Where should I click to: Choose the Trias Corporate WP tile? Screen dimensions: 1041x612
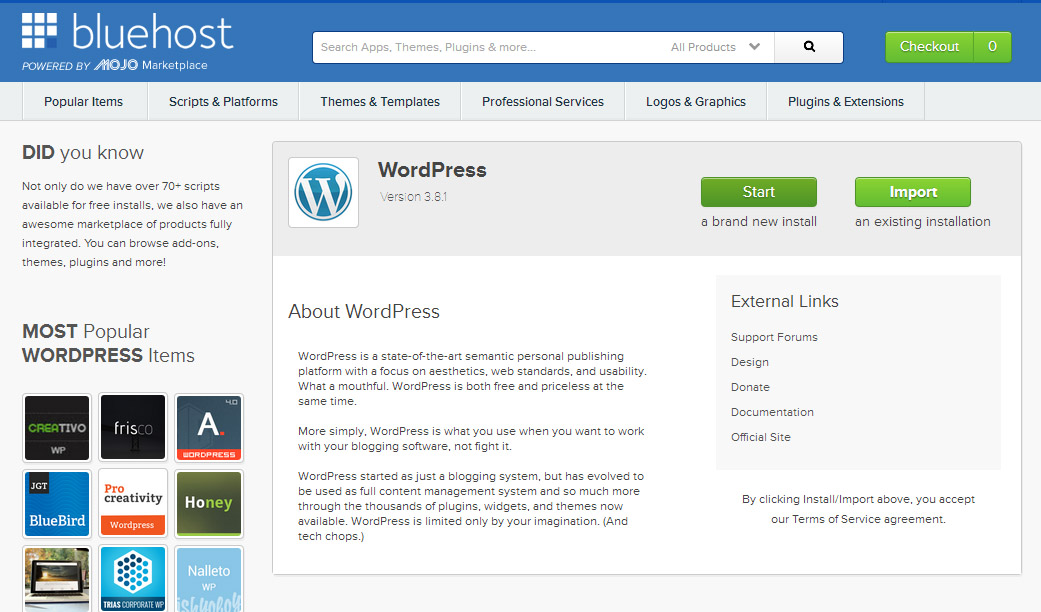coord(133,578)
